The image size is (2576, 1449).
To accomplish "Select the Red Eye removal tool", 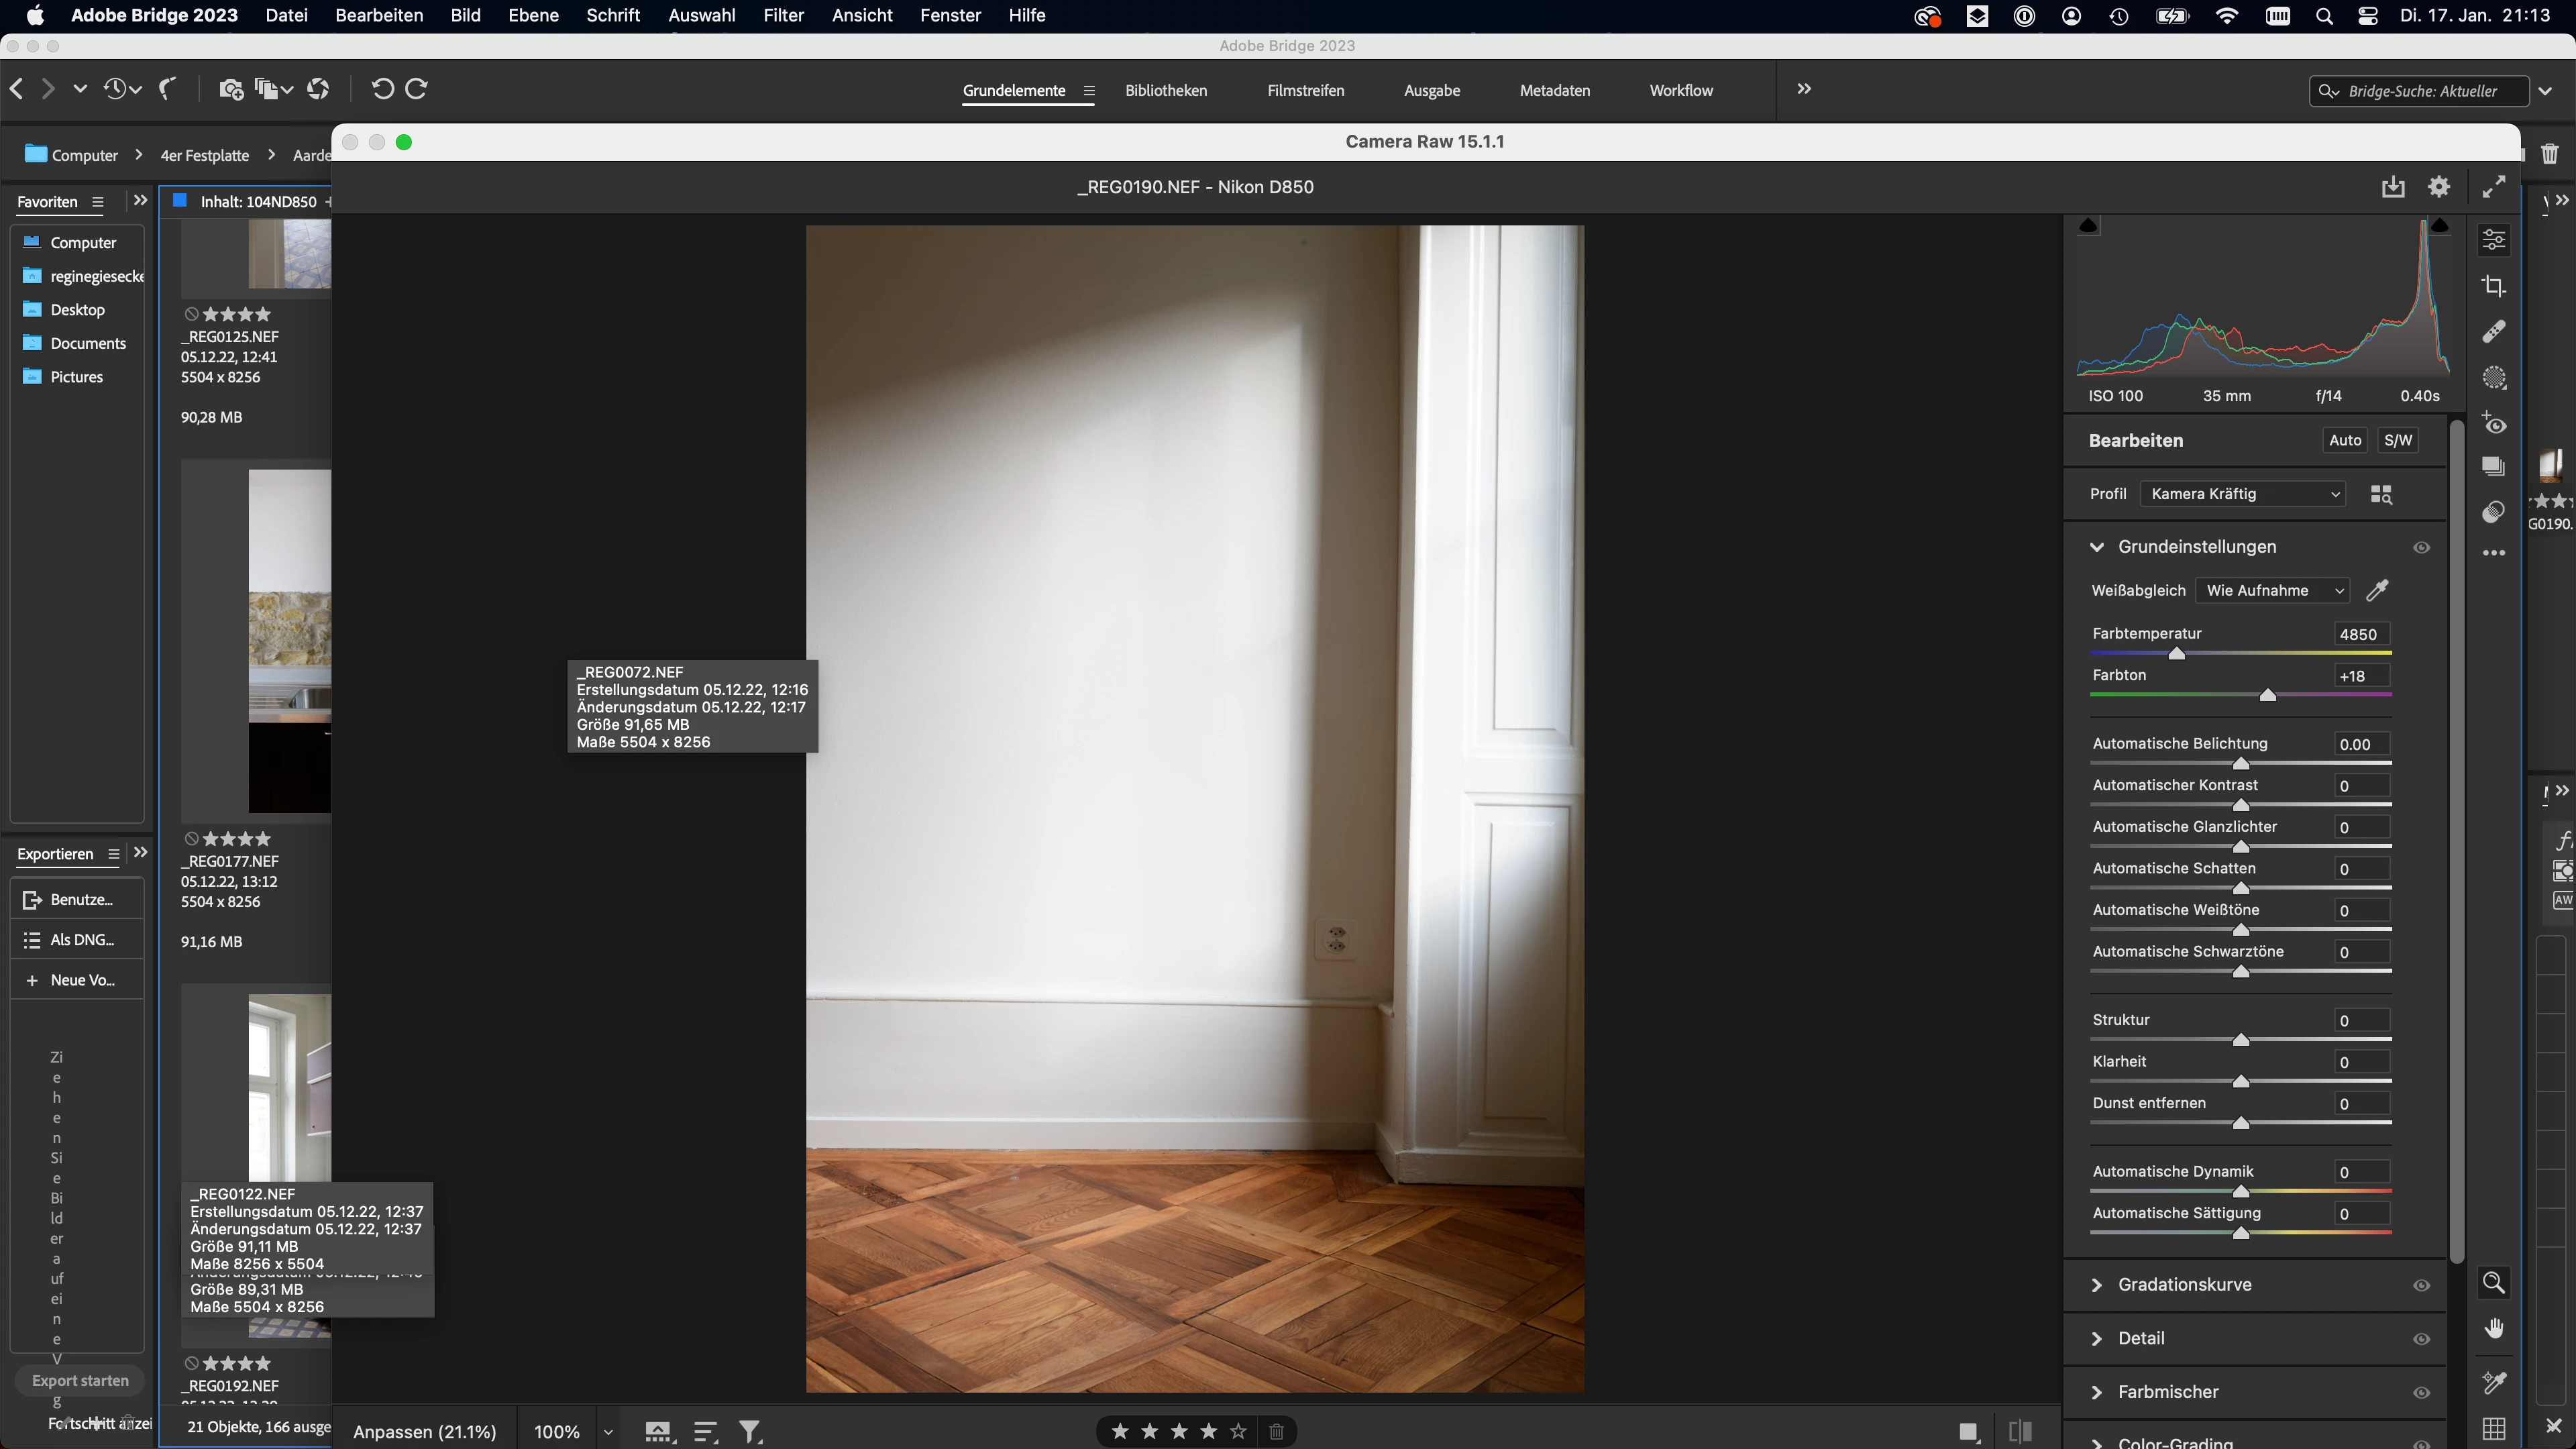I will tap(2494, 424).
